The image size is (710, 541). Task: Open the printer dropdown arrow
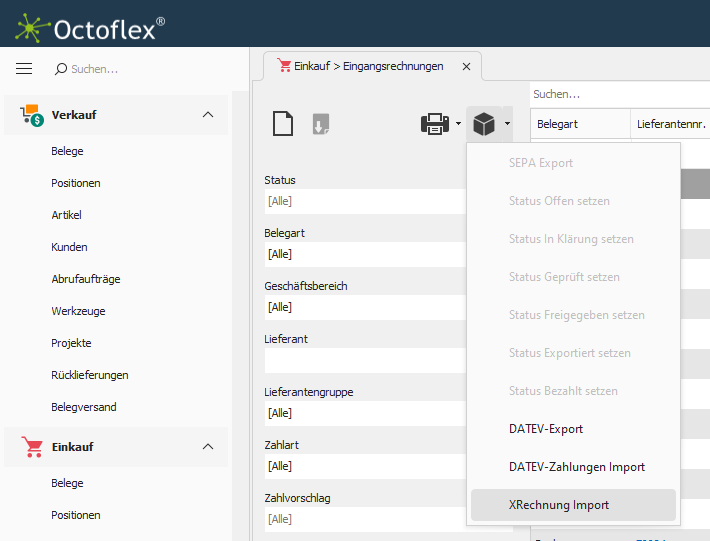tap(458, 124)
